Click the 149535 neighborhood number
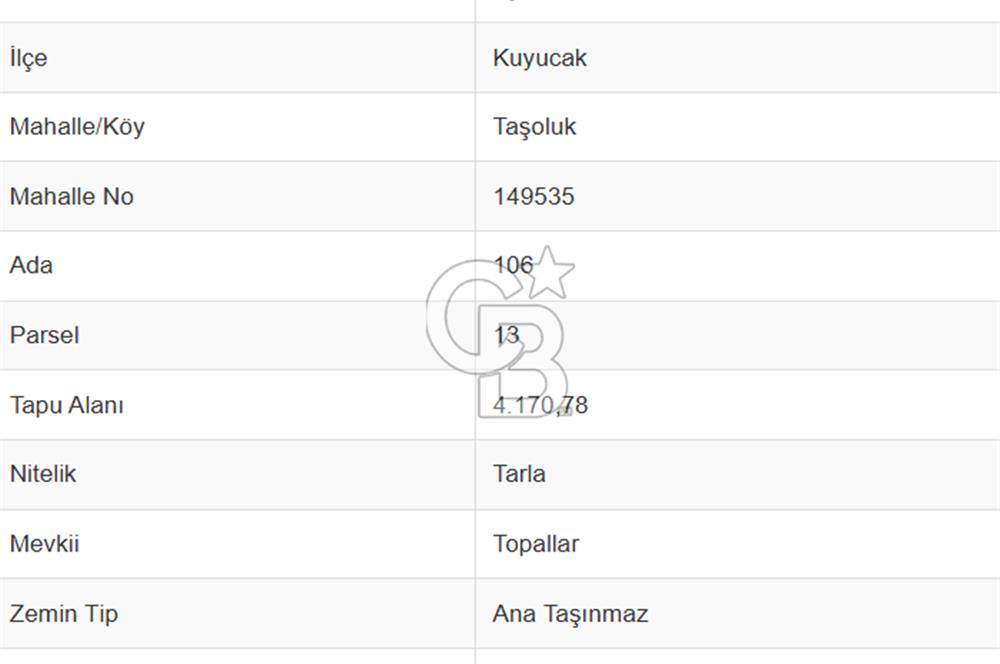Image resolution: width=1000 pixels, height=664 pixels. pos(534,196)
